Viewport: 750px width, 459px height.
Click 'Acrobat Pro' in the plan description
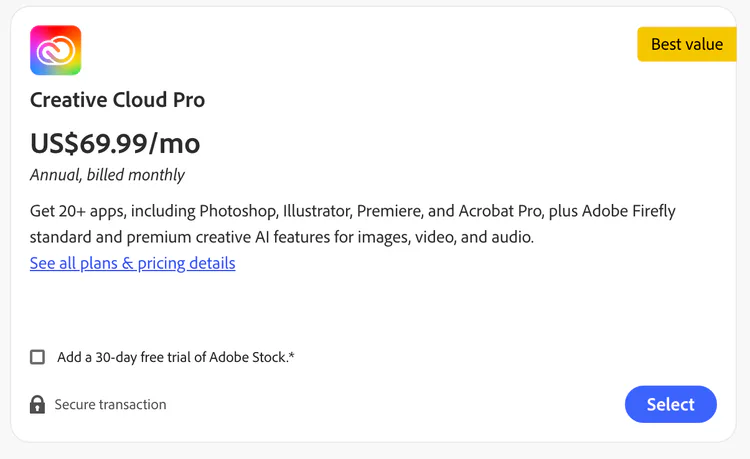tap(498, 212)
